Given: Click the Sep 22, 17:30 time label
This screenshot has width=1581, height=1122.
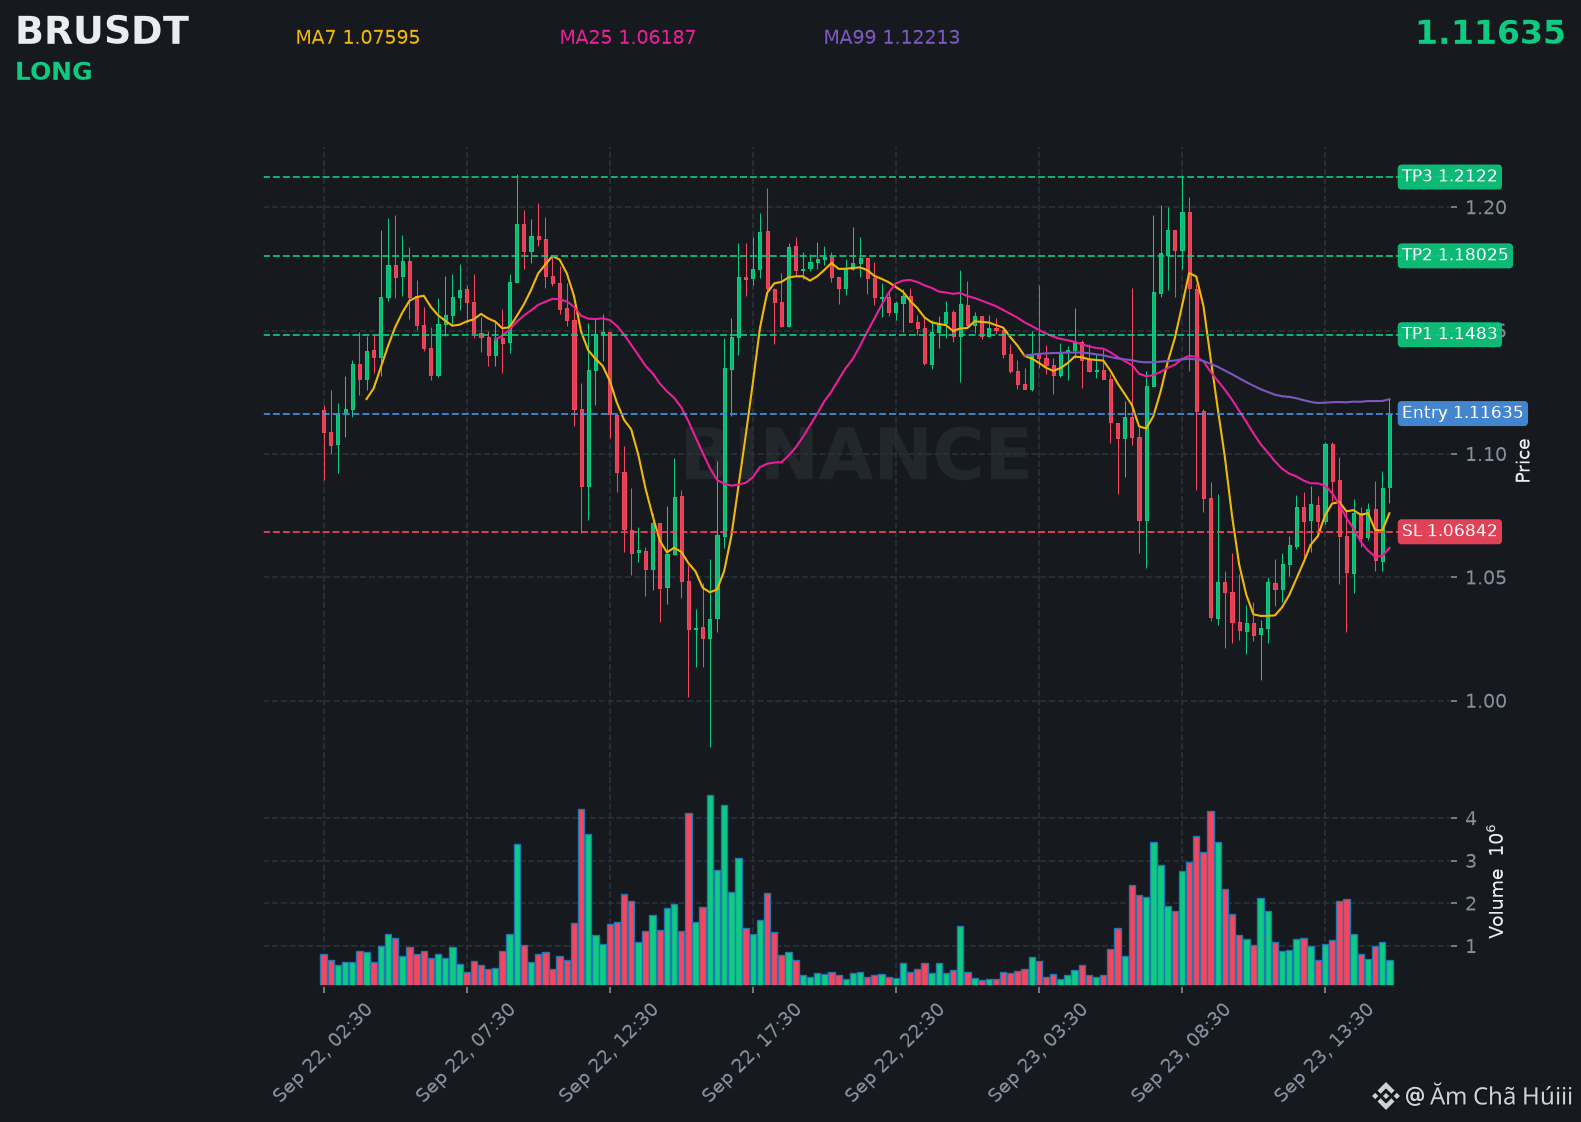Looking at the screenshot, I should pos(752,1053).
